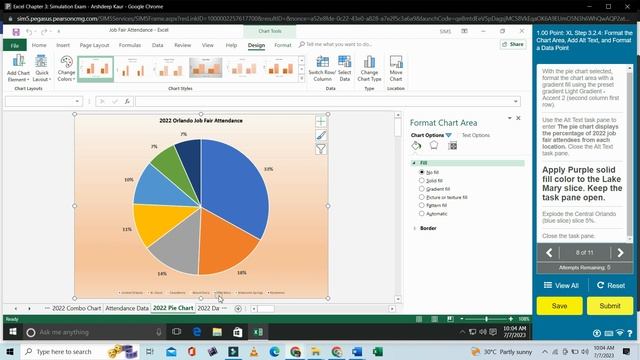Viewport: 640px width, 360px height.
Task: Click the Save icon in Excel's quick access toolbar
Action: (x=16, y=32)
